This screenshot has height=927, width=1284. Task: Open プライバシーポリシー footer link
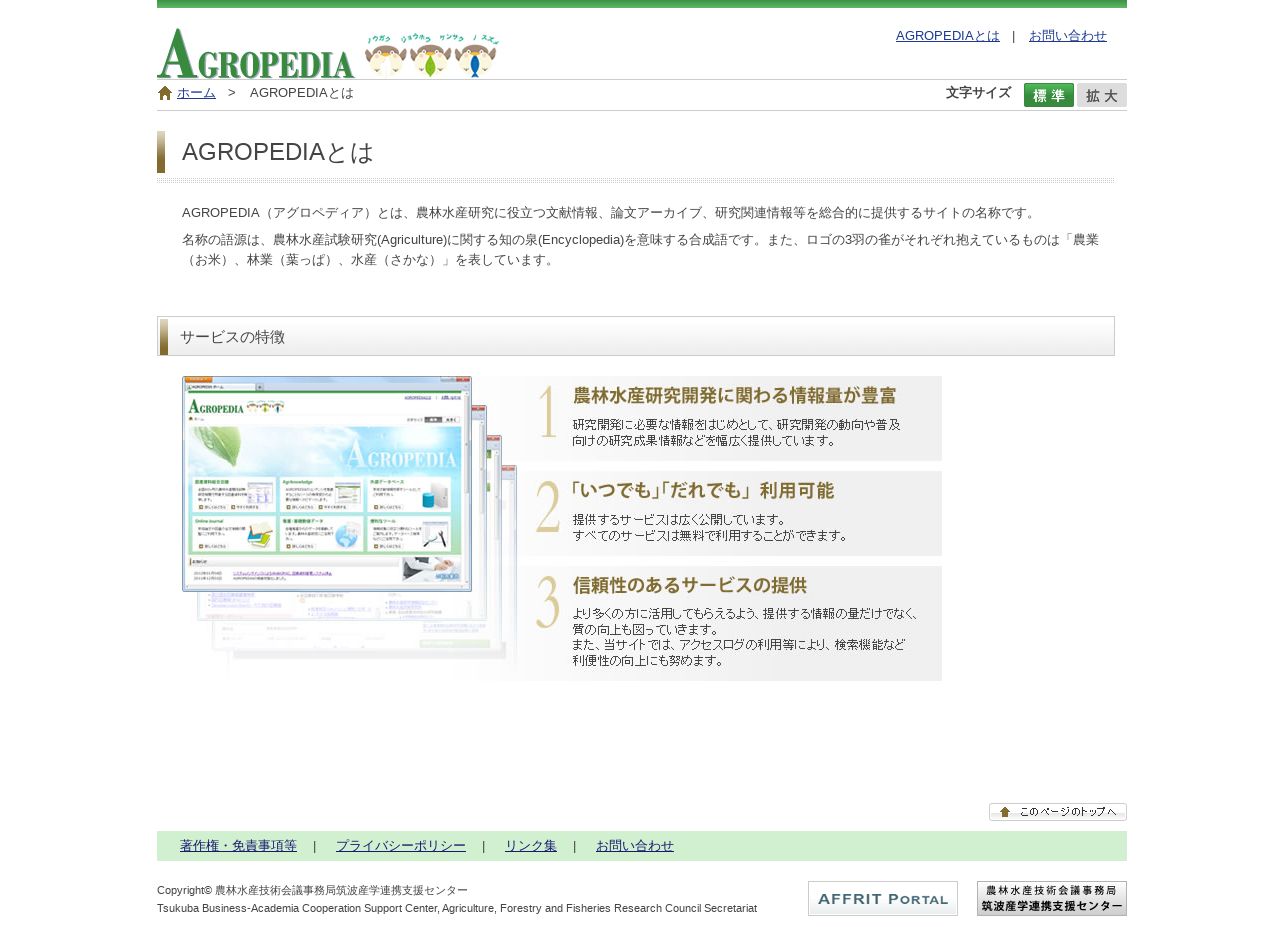click(401, 846)
